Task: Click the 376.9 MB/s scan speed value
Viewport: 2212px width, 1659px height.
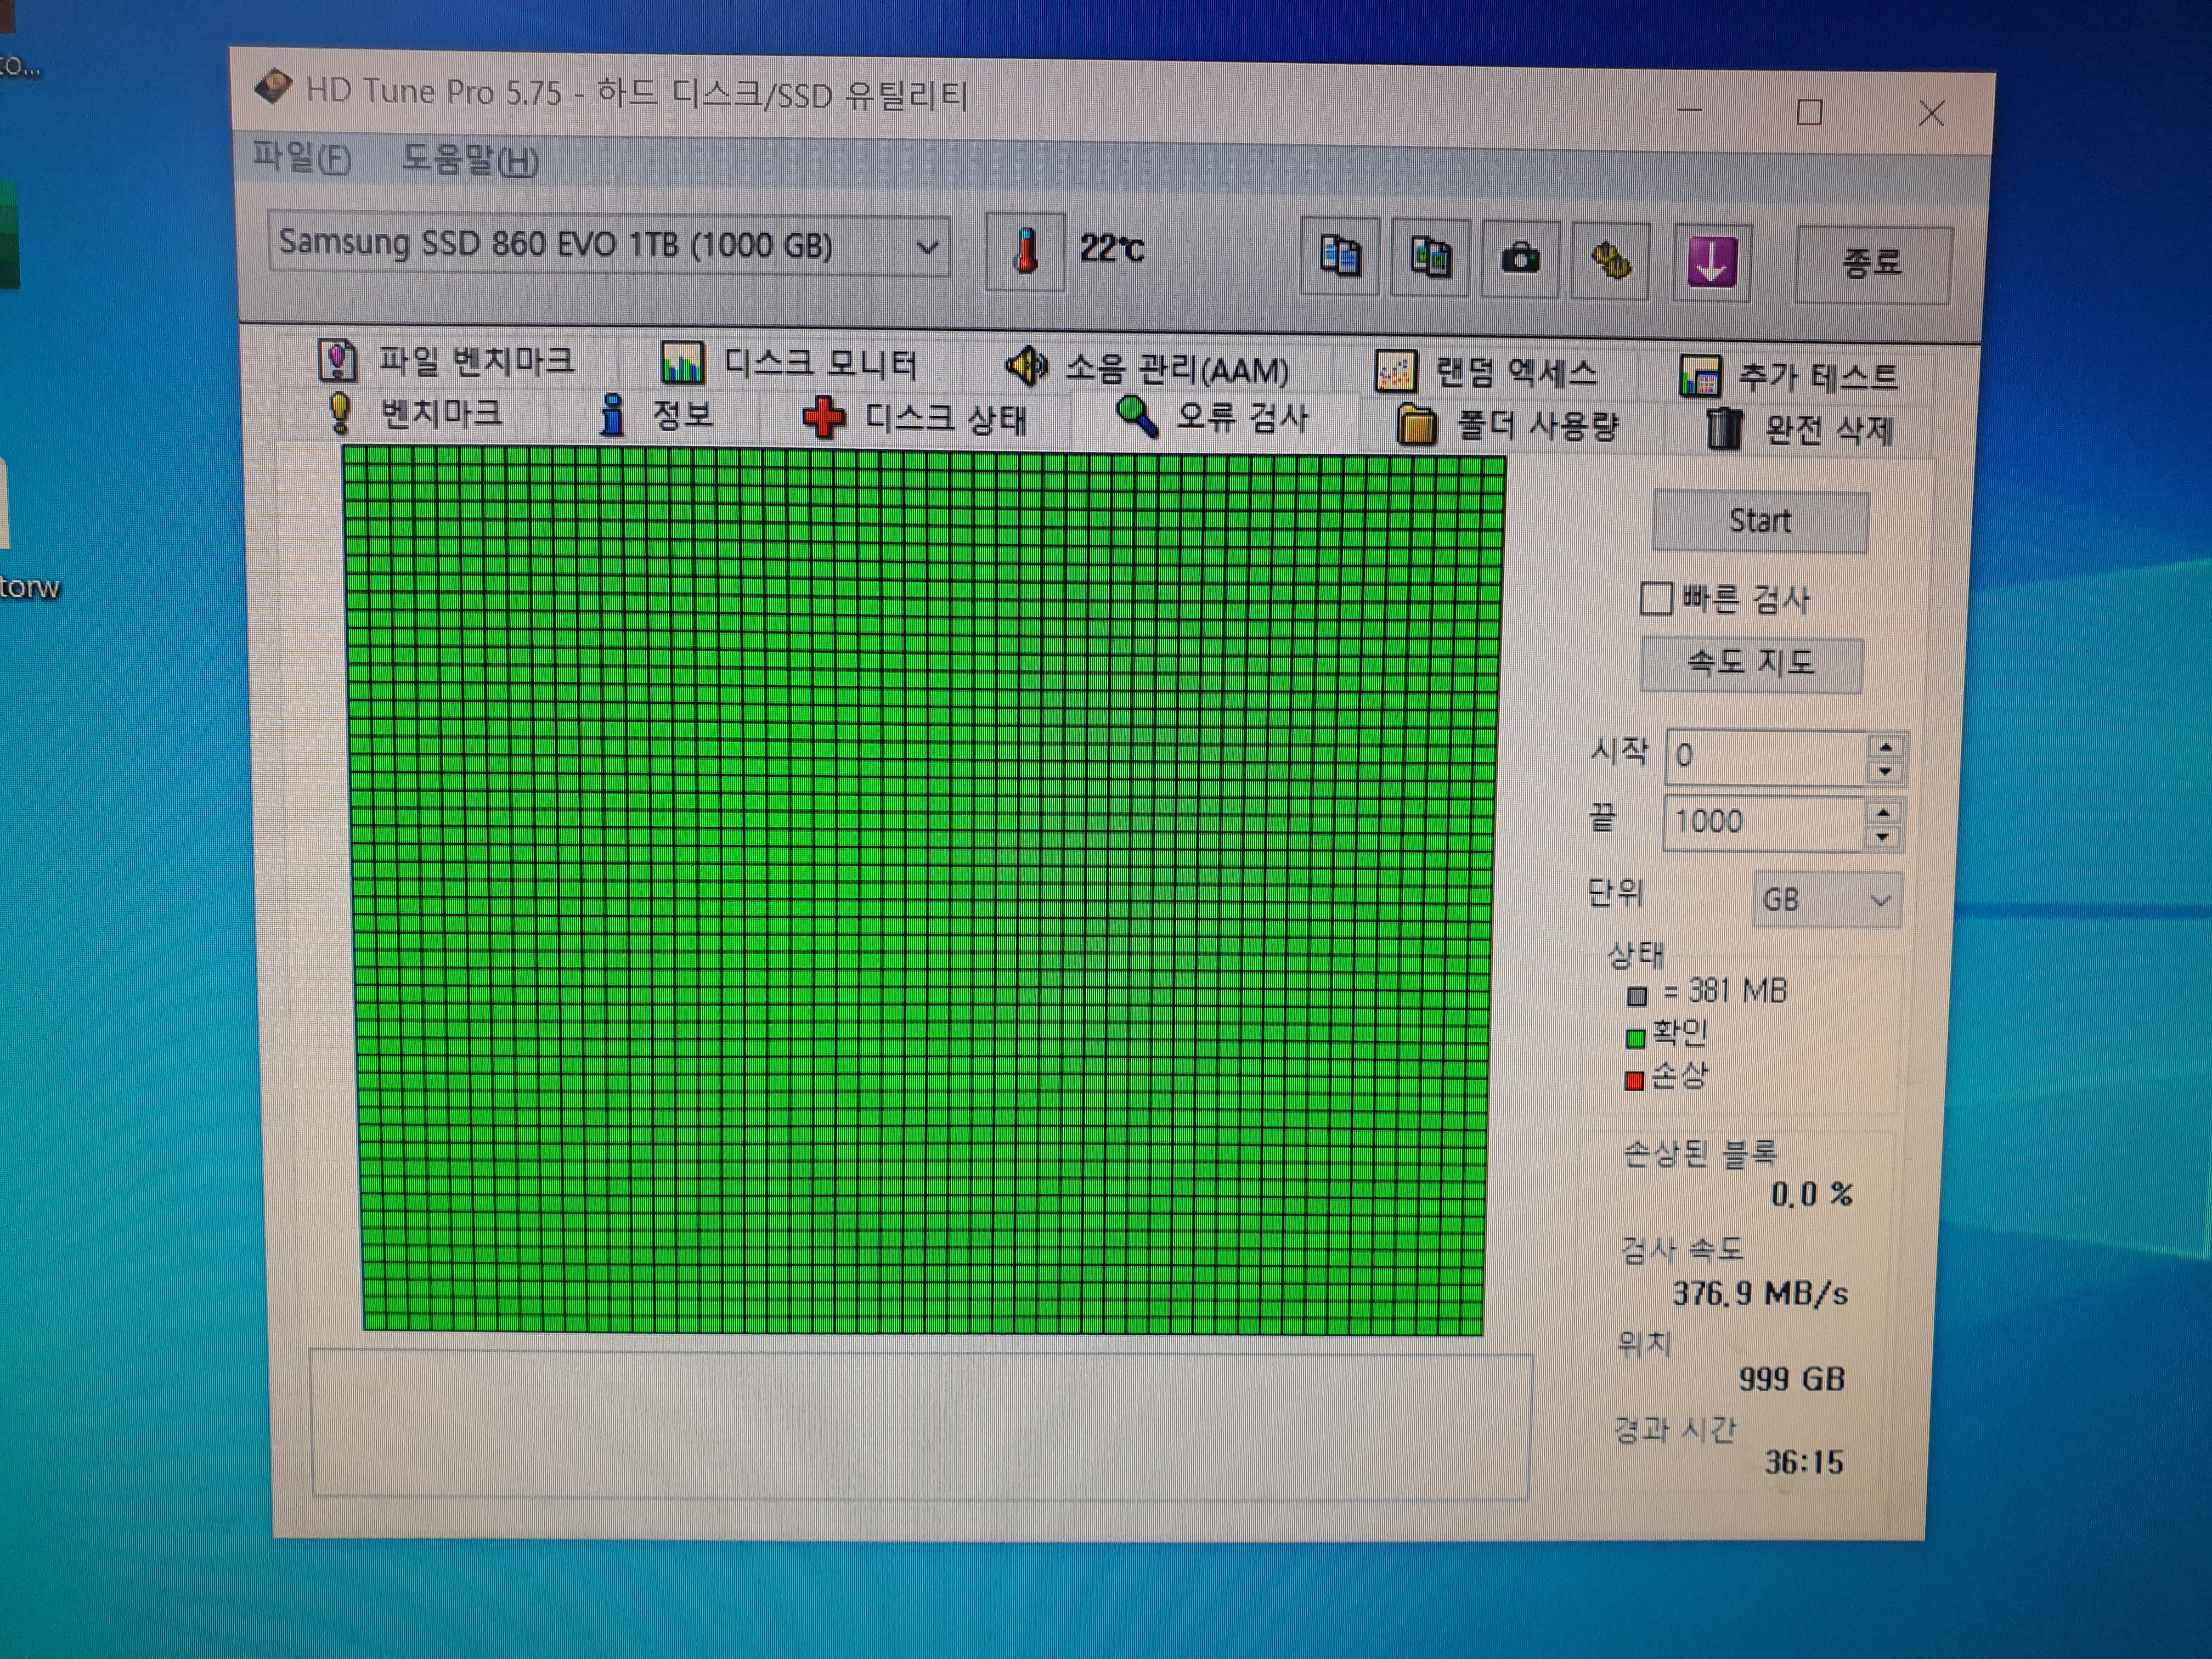Action: 1760,1294
